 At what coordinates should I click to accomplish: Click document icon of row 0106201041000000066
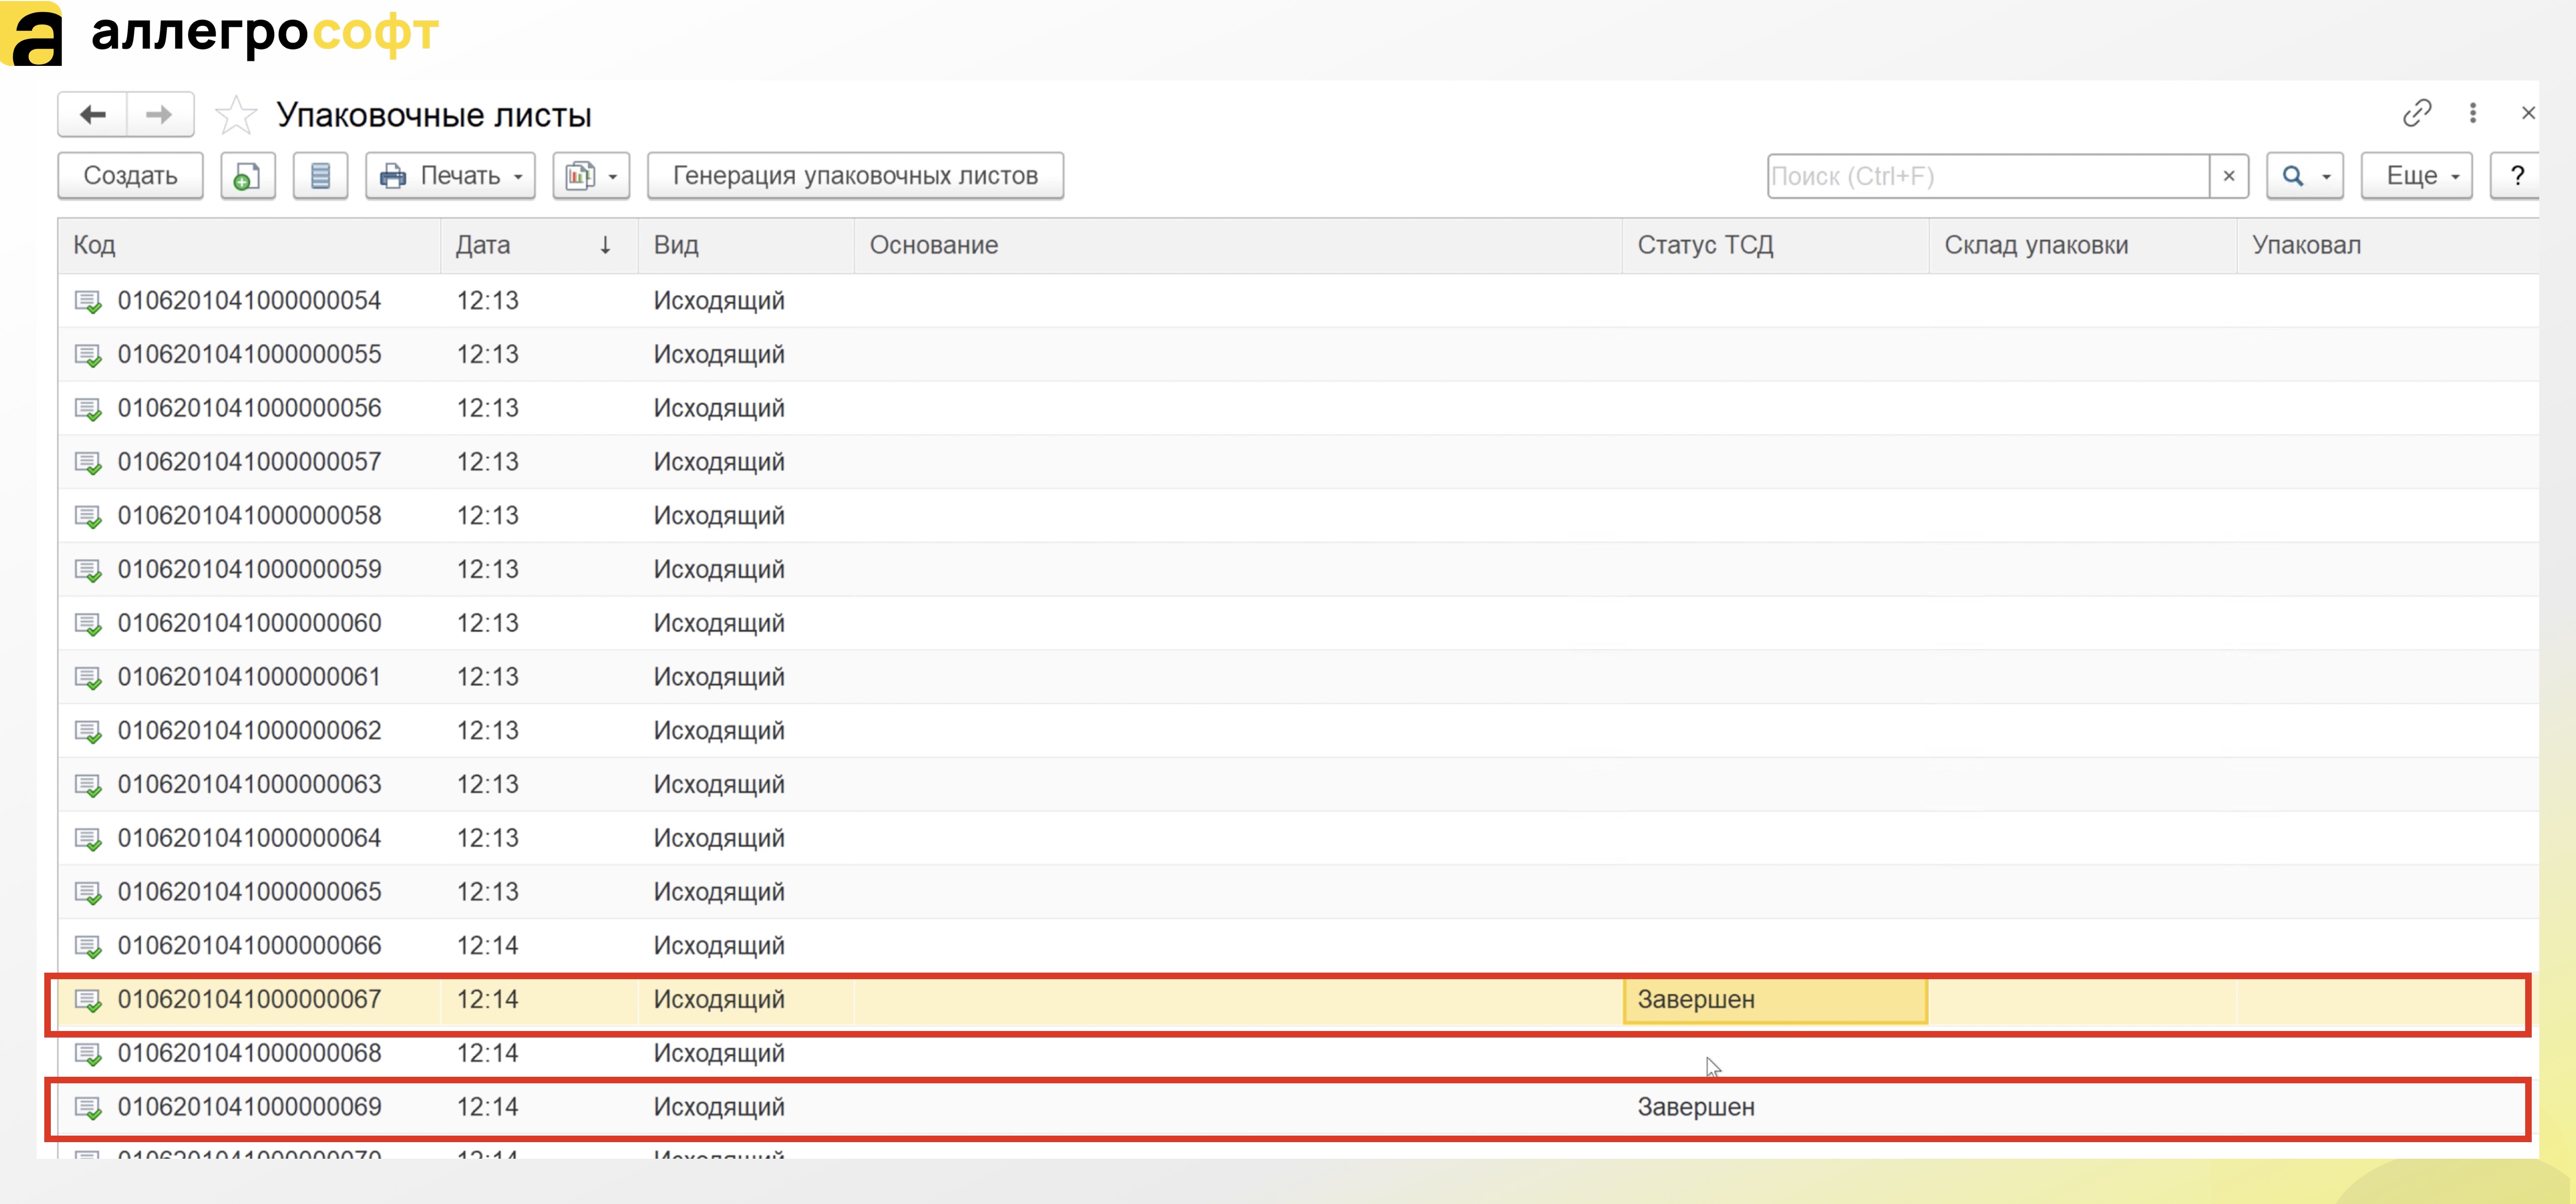(x=88, y=947)
